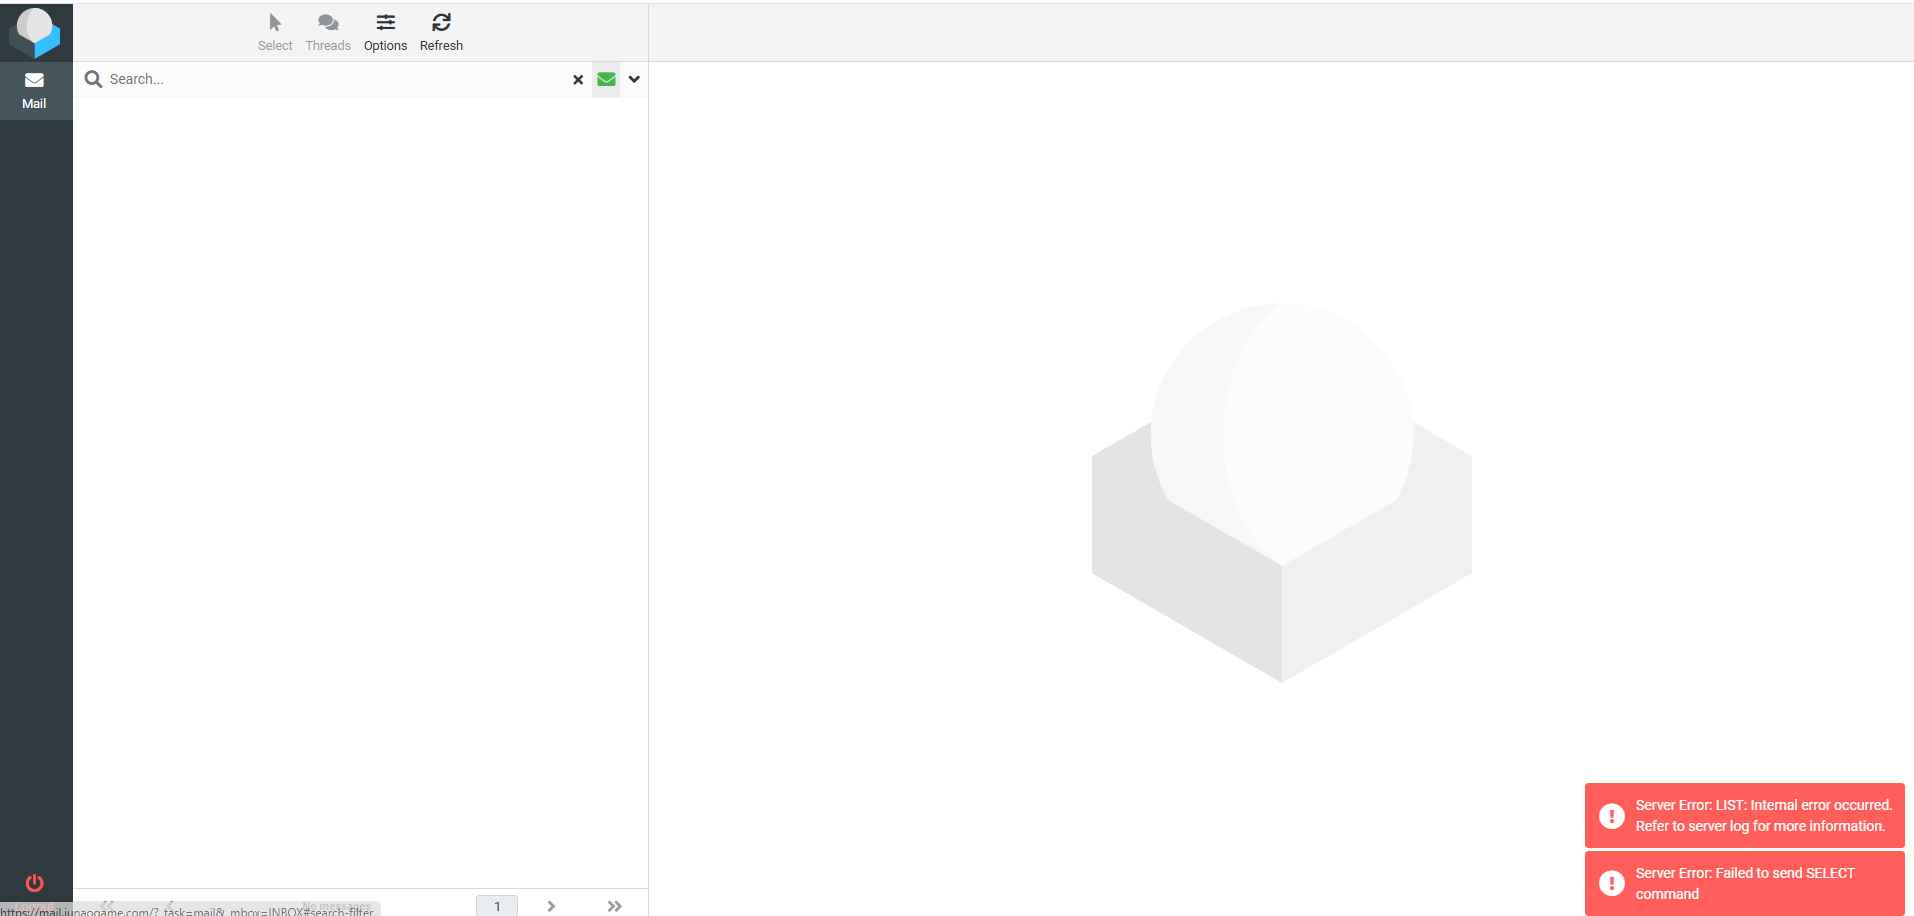1914x916 pixels.
Task: Log out using the red power icon
Action: pos(34,883)
